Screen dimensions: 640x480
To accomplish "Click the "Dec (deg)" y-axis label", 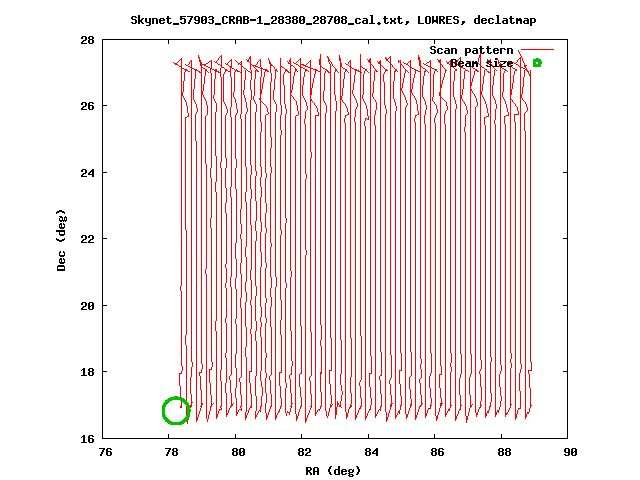I will tap(61, 239).
